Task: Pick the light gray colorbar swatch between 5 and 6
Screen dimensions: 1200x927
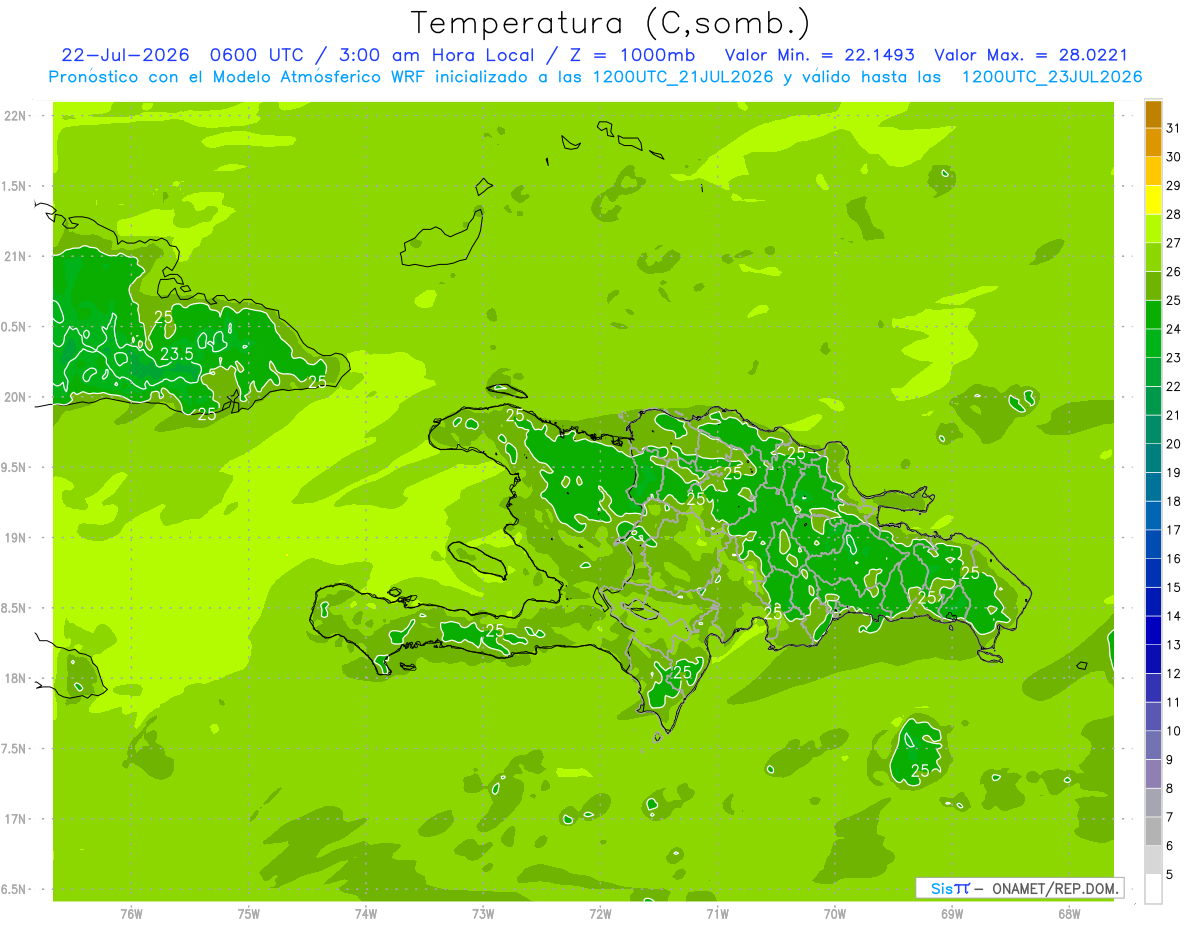Action: (1154, 861)
